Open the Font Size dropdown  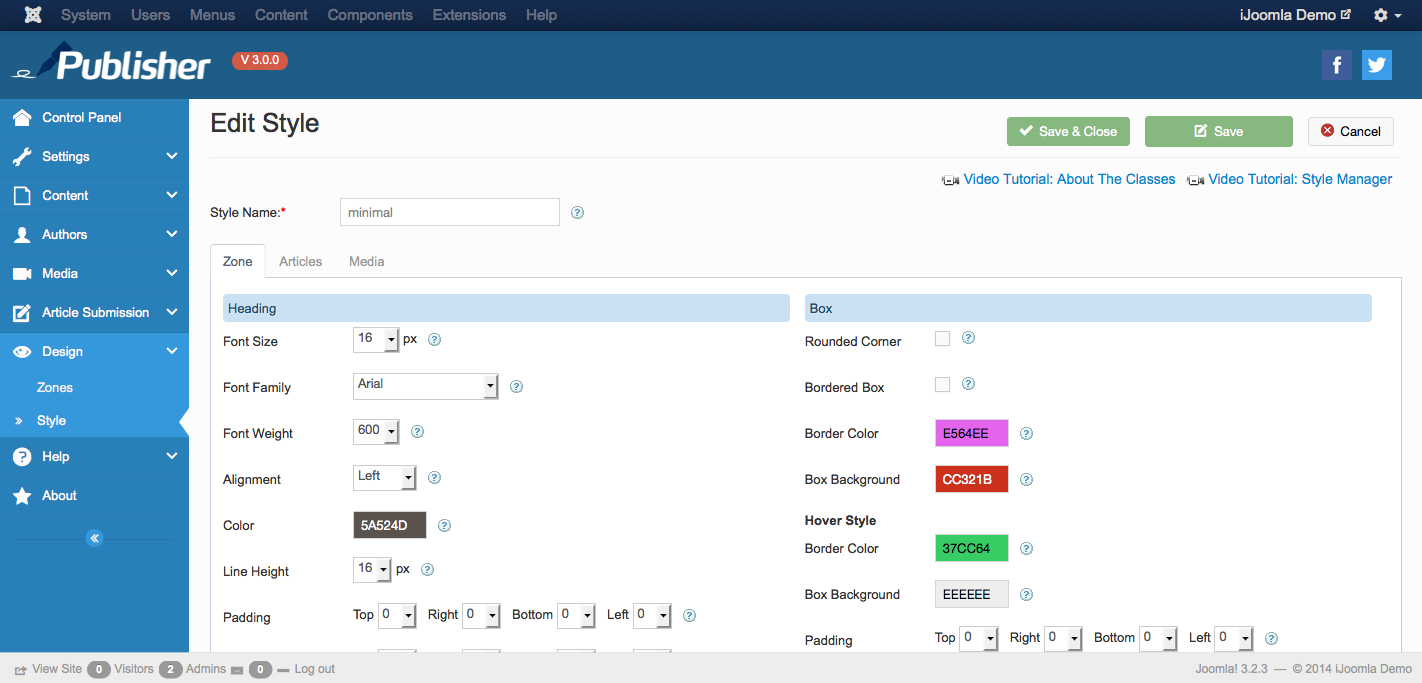[x=376, y=340]
